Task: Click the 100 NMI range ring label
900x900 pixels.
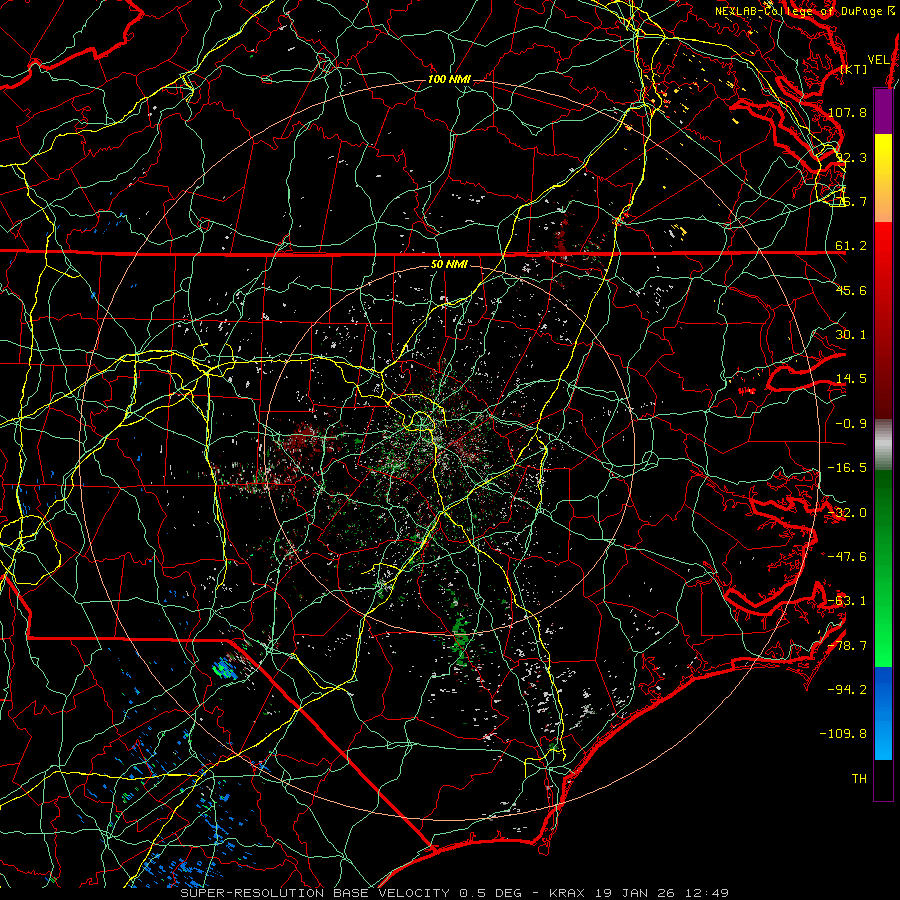Action: [x=449, y=79]
